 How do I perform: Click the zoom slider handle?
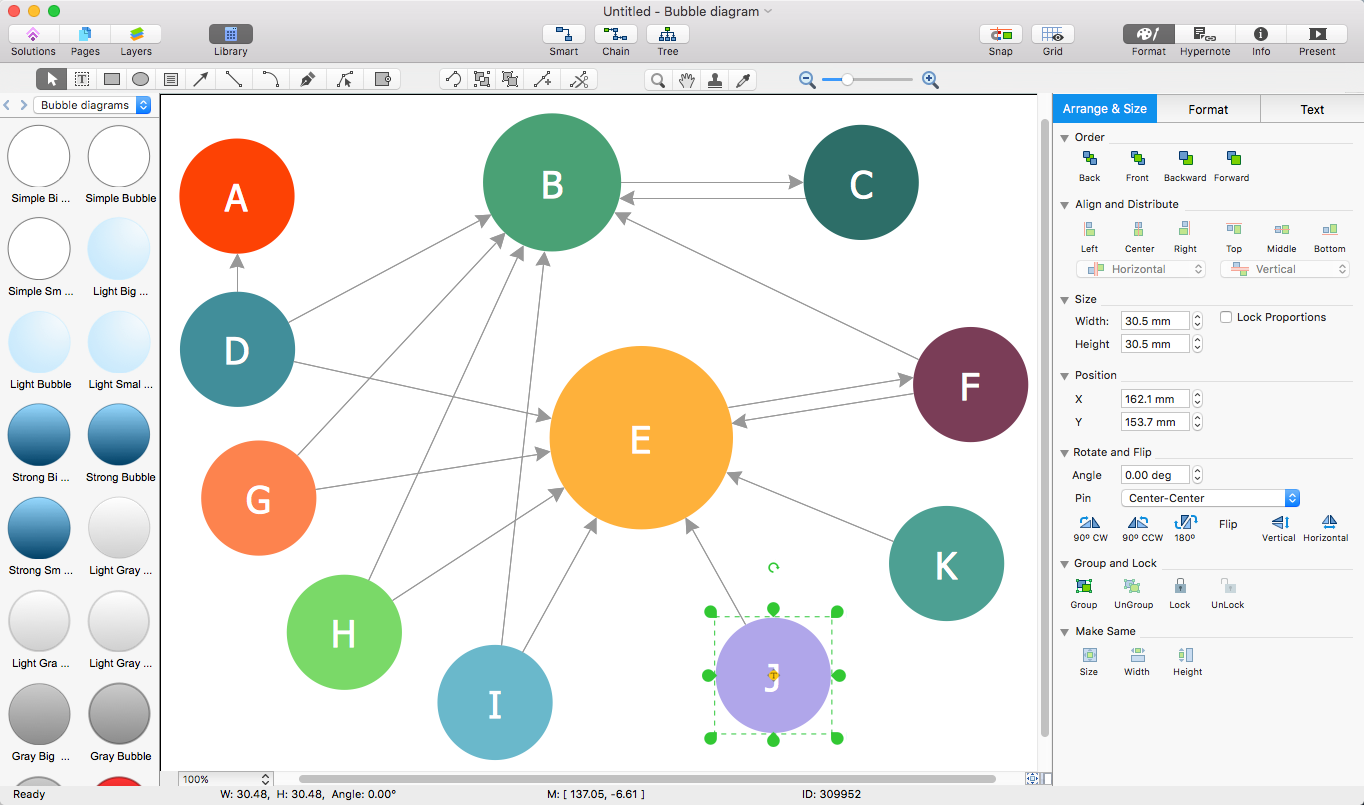[847, 80]
